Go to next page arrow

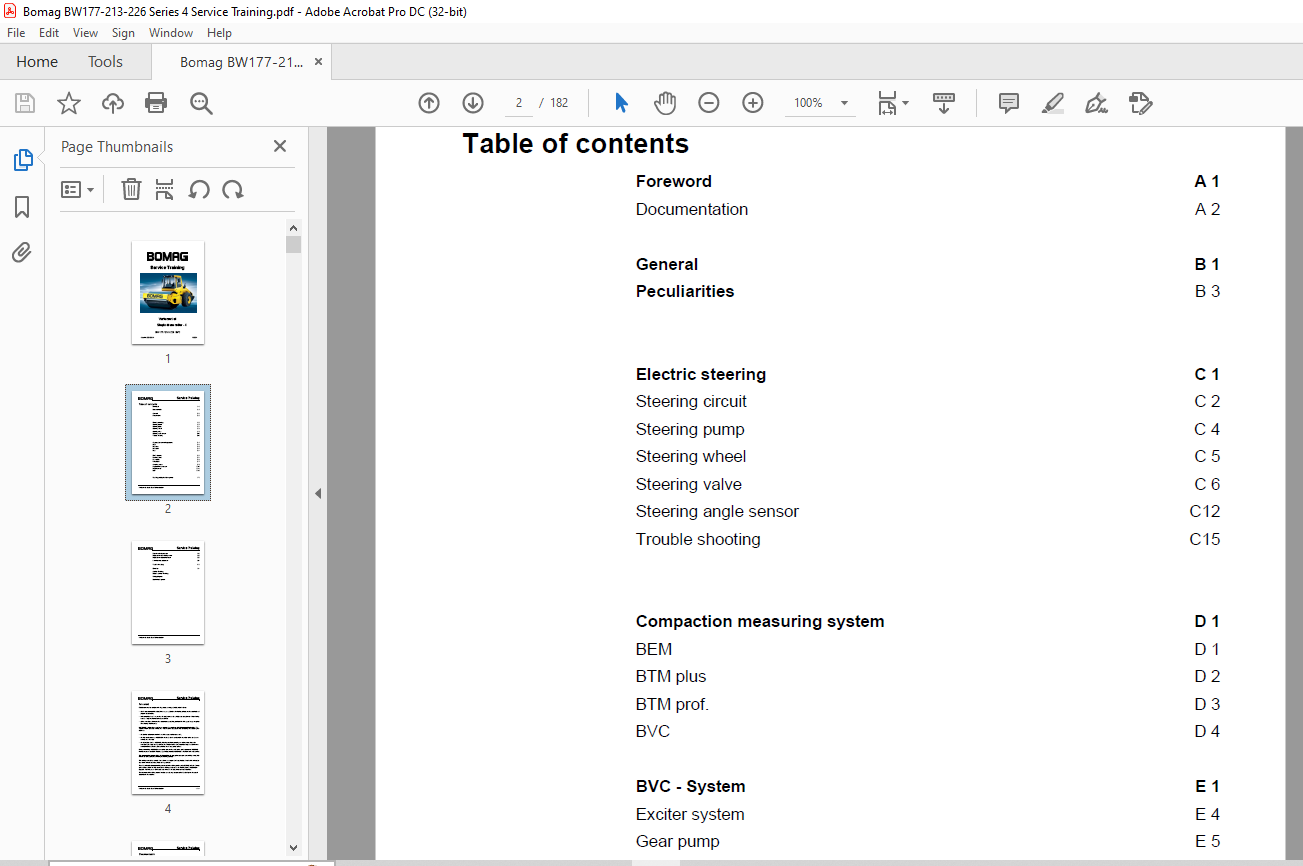(x=473, y=103)
